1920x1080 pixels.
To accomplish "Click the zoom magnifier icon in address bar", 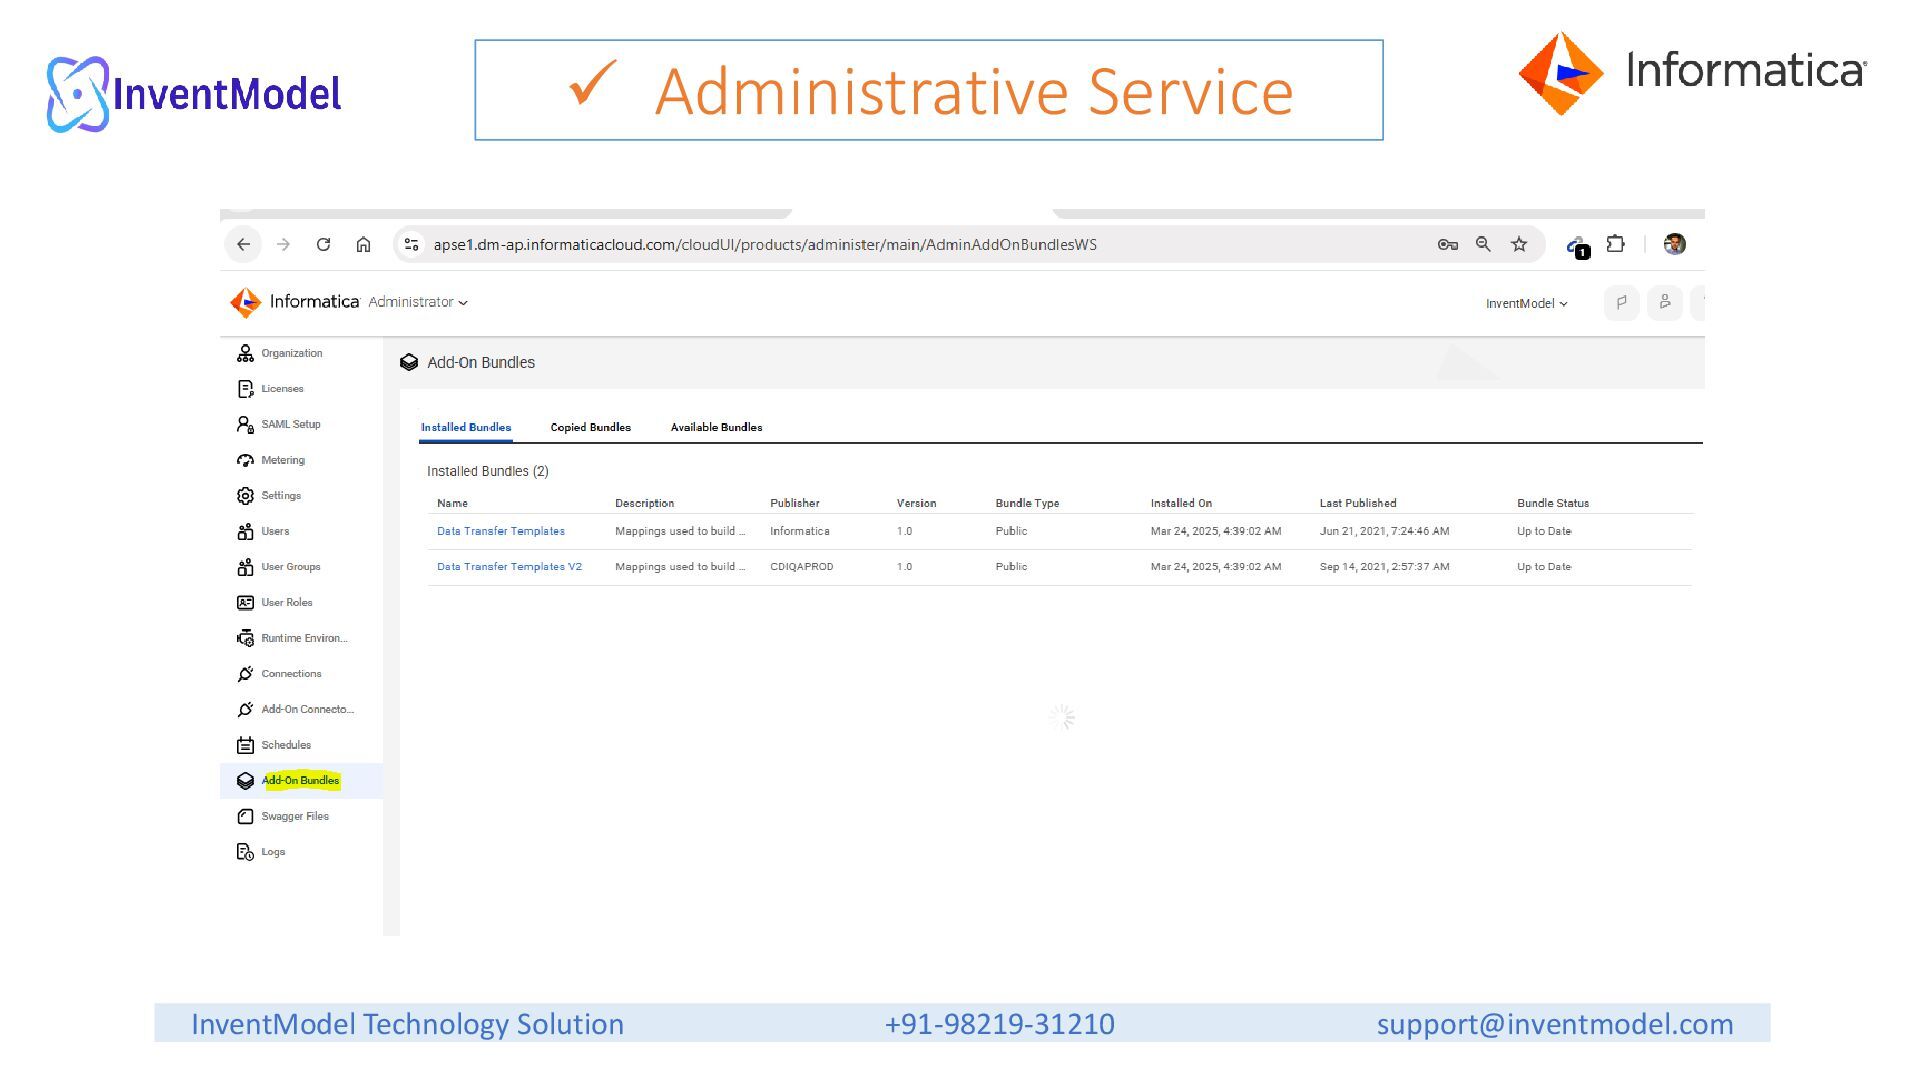I will pos(1483,245).
